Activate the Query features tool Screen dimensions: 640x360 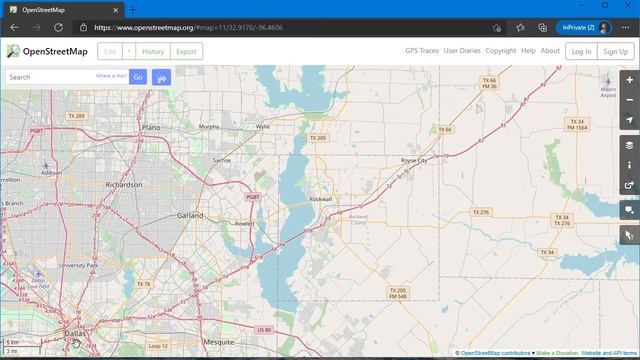point(629,235)
